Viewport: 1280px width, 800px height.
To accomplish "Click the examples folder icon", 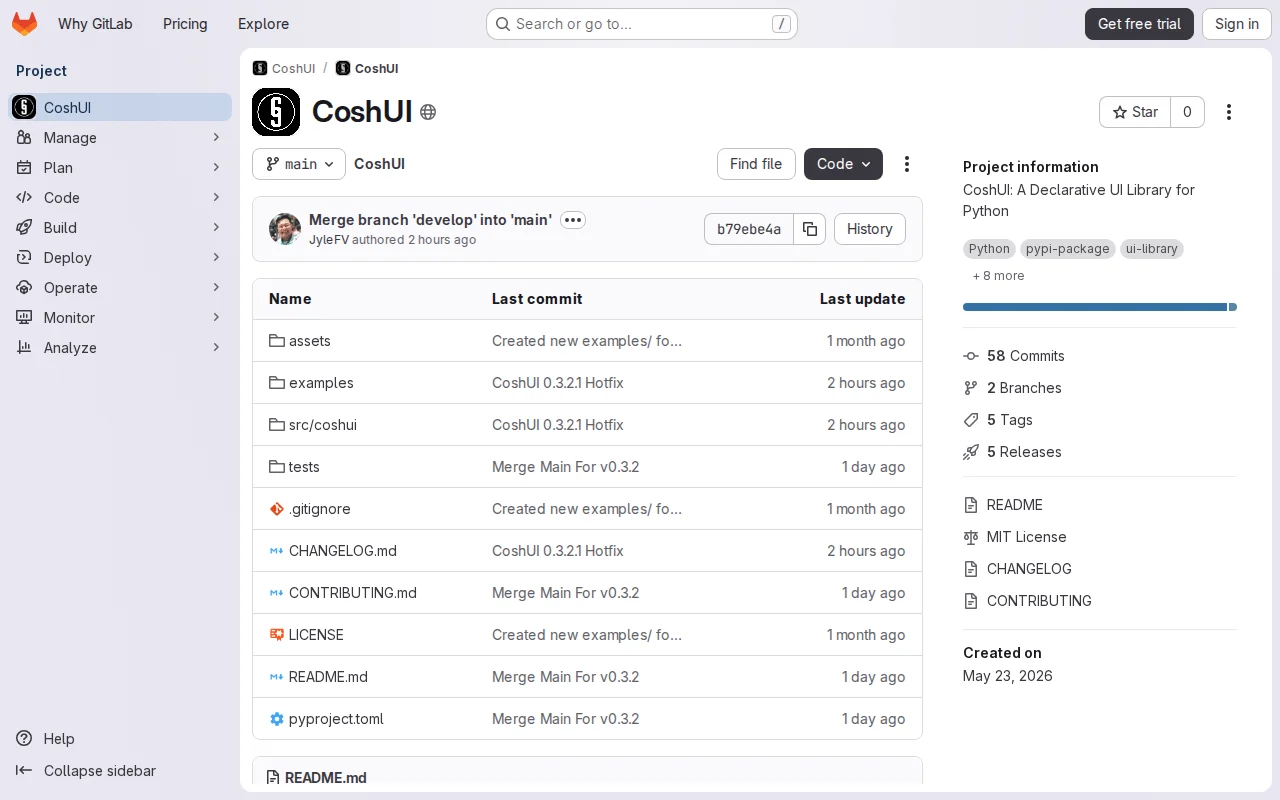I will 277,383.
